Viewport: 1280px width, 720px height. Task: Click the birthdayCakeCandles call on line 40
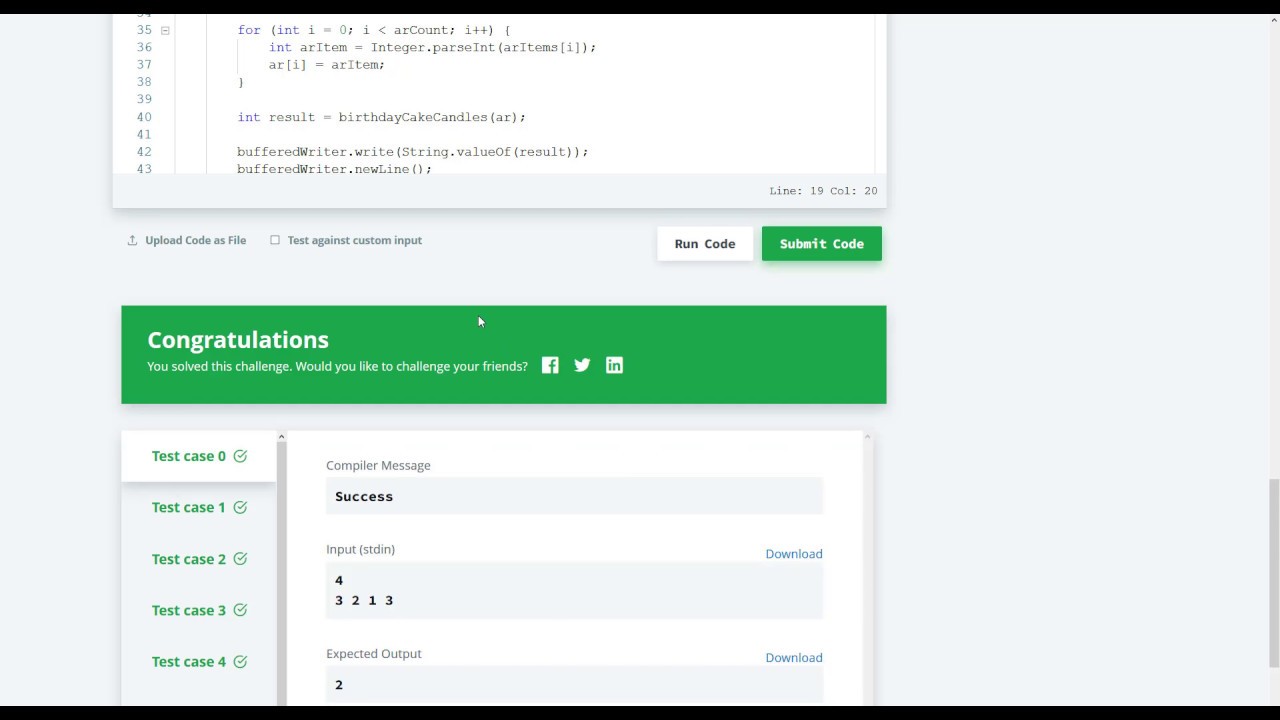[x=432, y=117]
